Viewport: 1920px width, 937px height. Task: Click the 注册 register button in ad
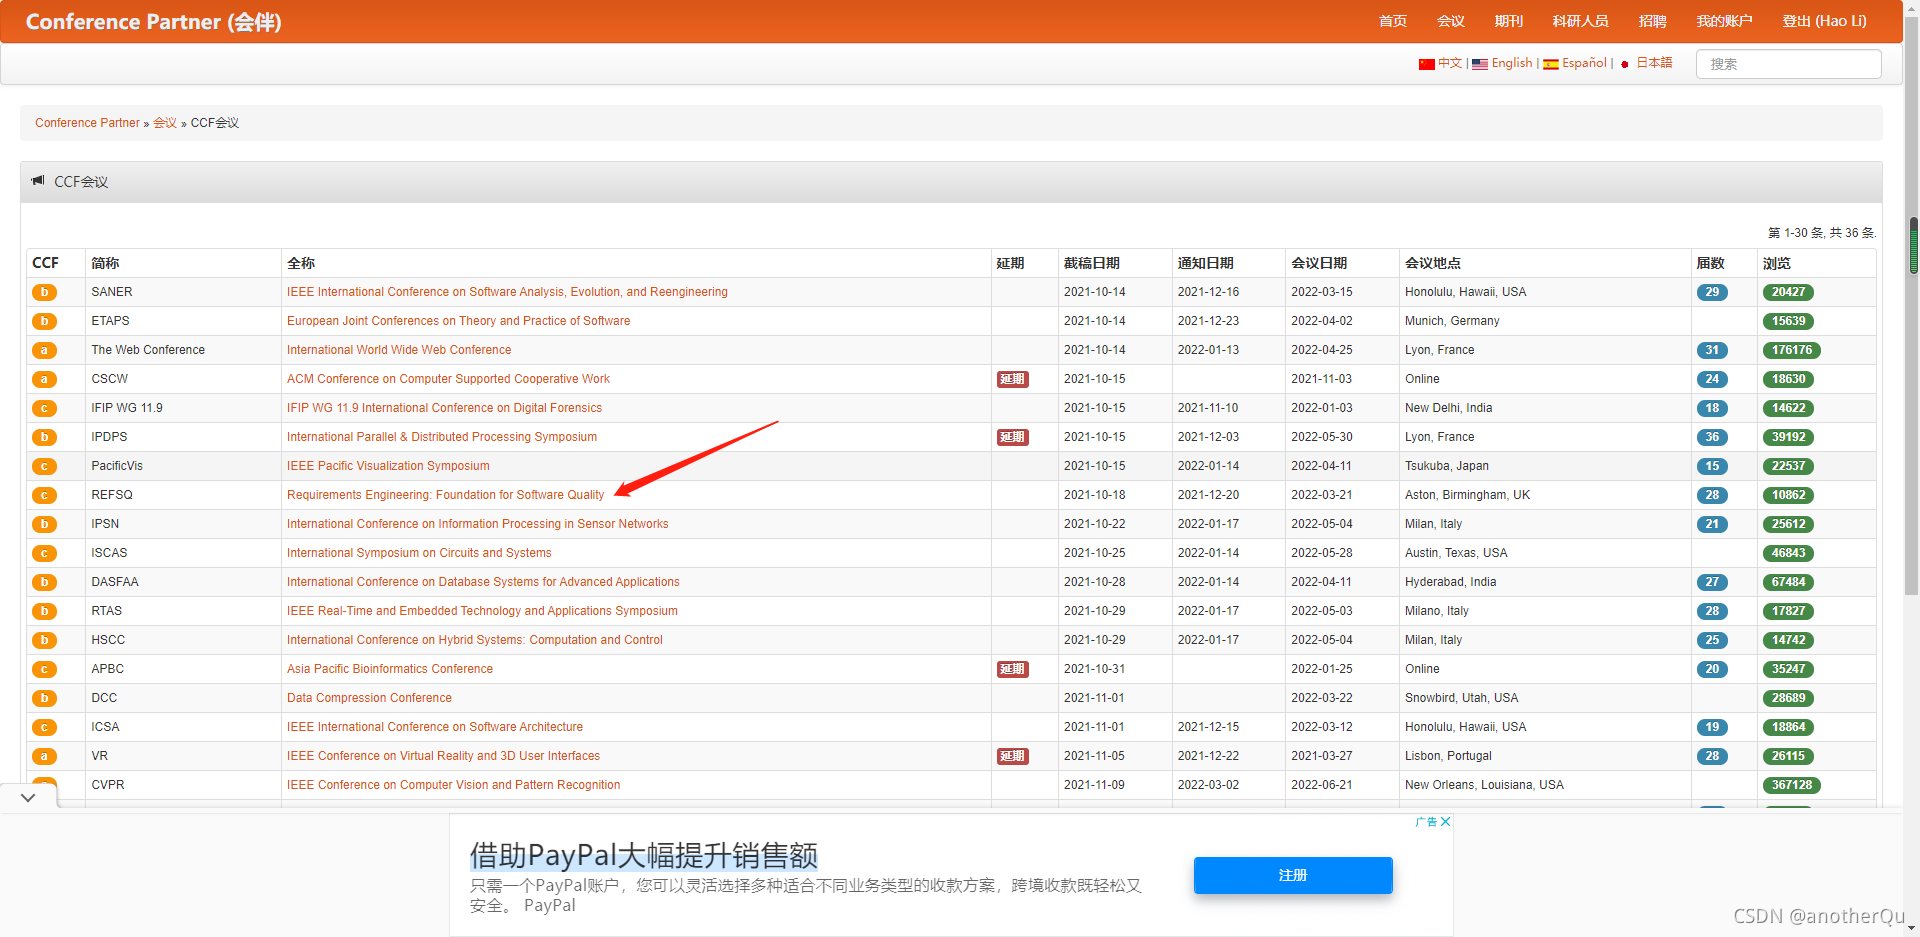coord(1293,875)
